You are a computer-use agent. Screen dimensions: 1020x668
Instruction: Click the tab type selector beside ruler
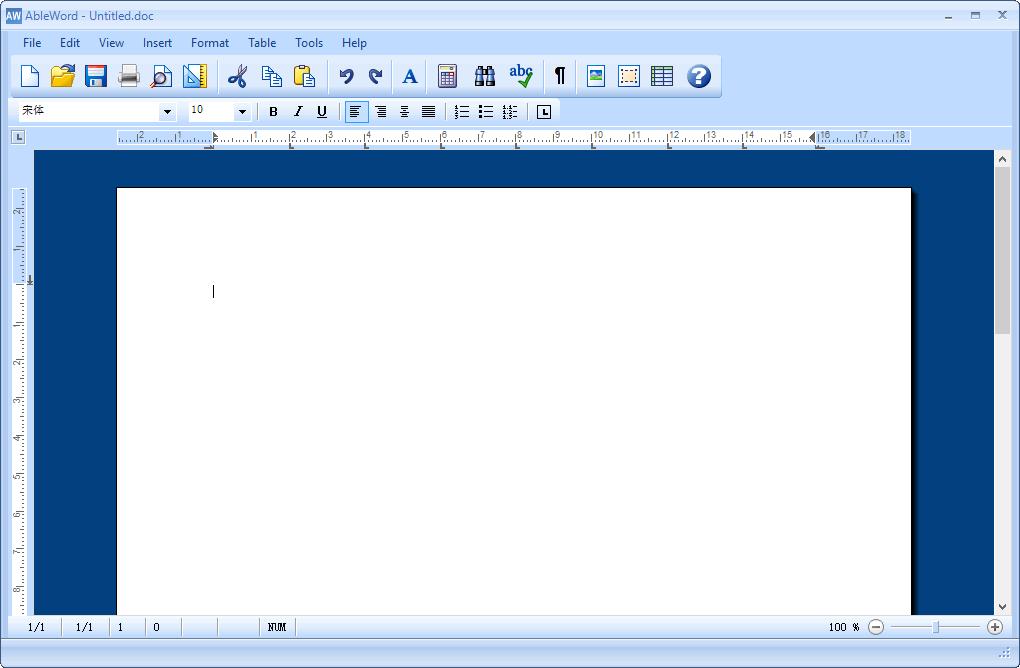(x=18, y=137)
